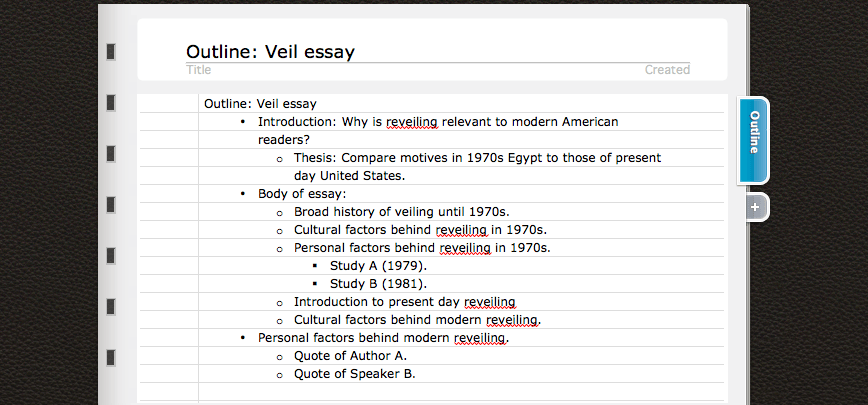Click the top notebook binder ring
The image size is (868, 405).
(x=111, y=52)
